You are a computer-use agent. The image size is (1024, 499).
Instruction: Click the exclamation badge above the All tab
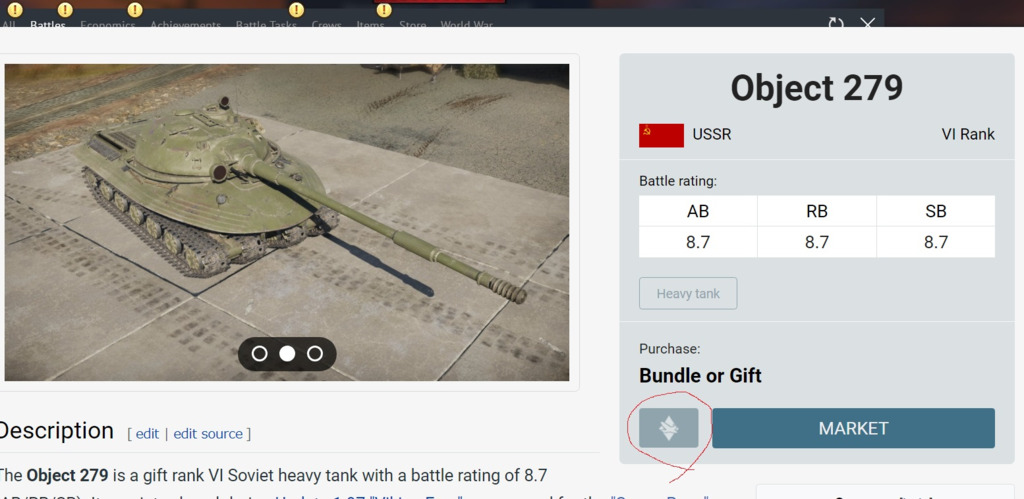pos(14,10)
